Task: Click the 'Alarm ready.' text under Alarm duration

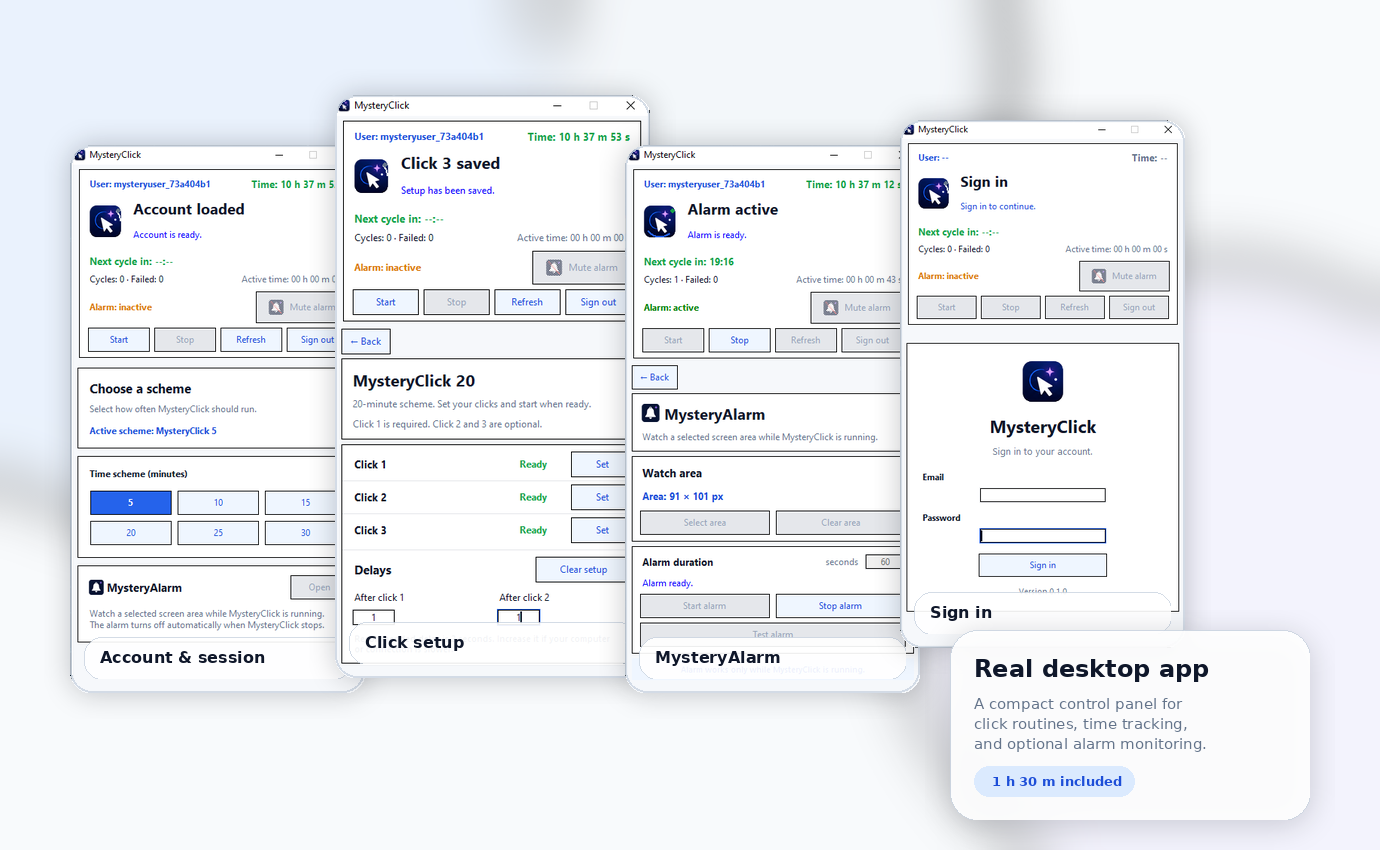Action: [x=667, y=583]
